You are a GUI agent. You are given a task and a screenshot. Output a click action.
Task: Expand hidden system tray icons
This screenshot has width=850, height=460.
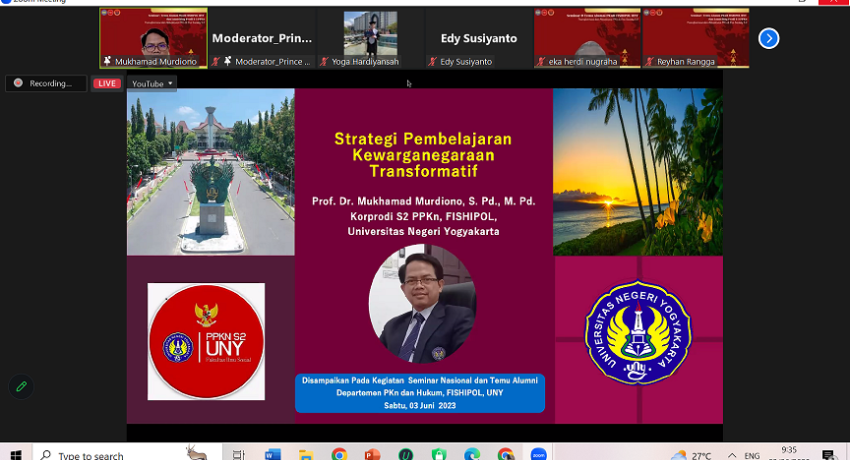coord(732,455)
